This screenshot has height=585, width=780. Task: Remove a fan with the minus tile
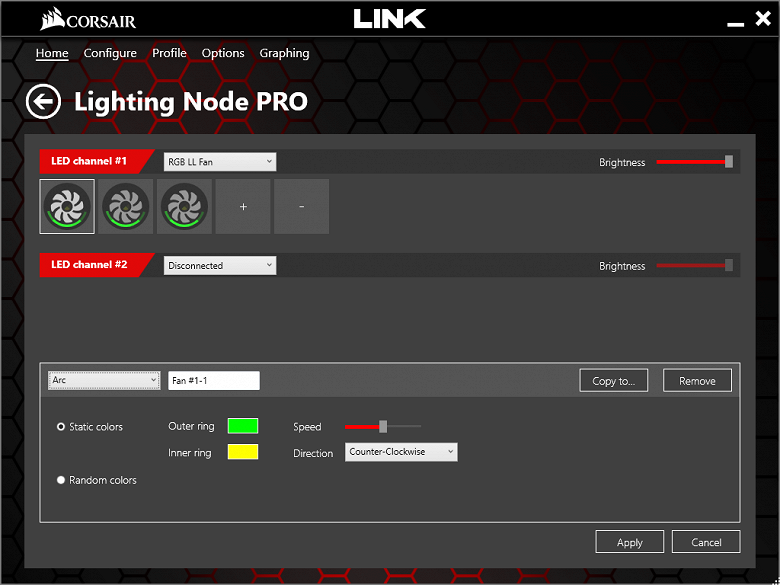point(302,206)
